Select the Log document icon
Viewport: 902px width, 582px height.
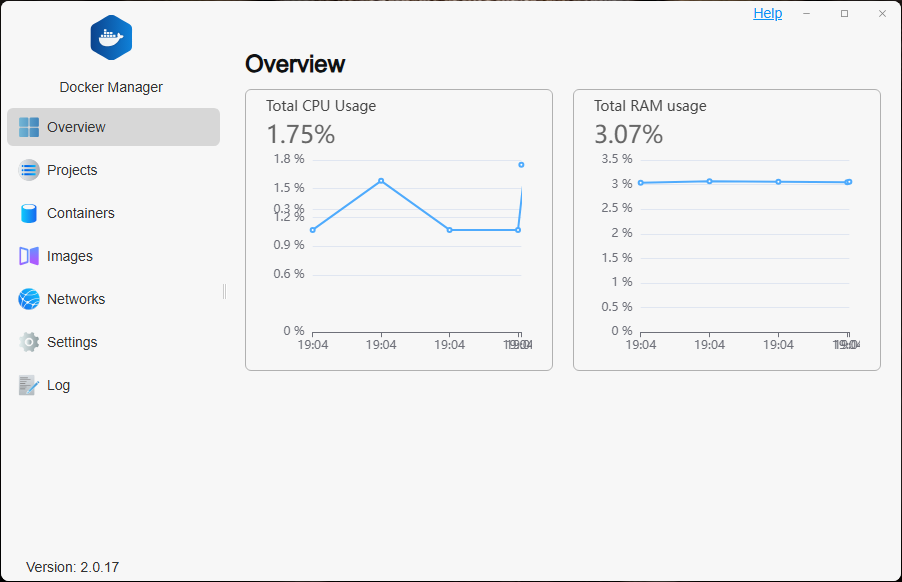coord(28,385)
